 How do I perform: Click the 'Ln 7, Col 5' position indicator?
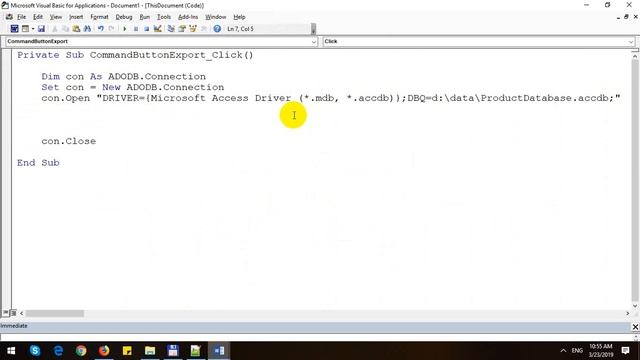click(x=240, y=29)
